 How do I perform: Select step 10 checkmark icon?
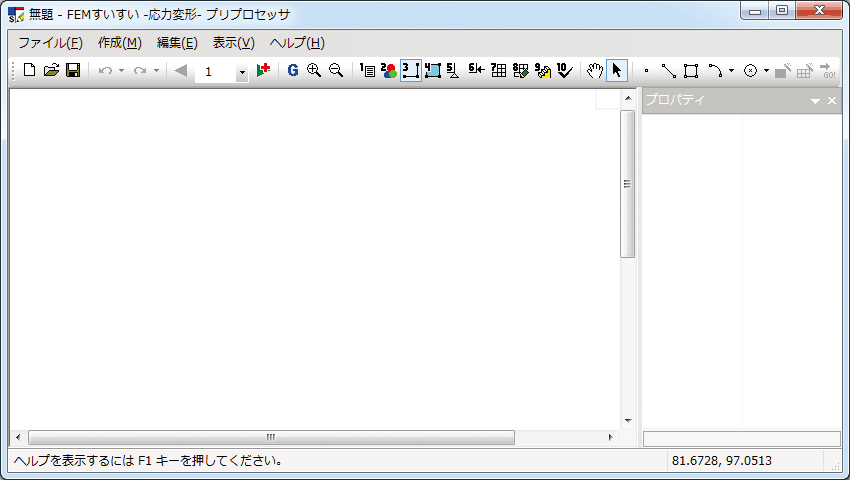click(565, 71)
